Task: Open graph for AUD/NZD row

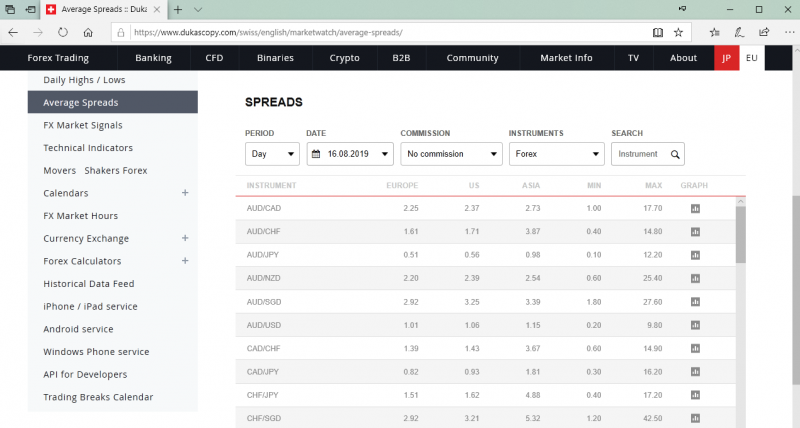Action: pyautogui.click(x=695, y=279)
